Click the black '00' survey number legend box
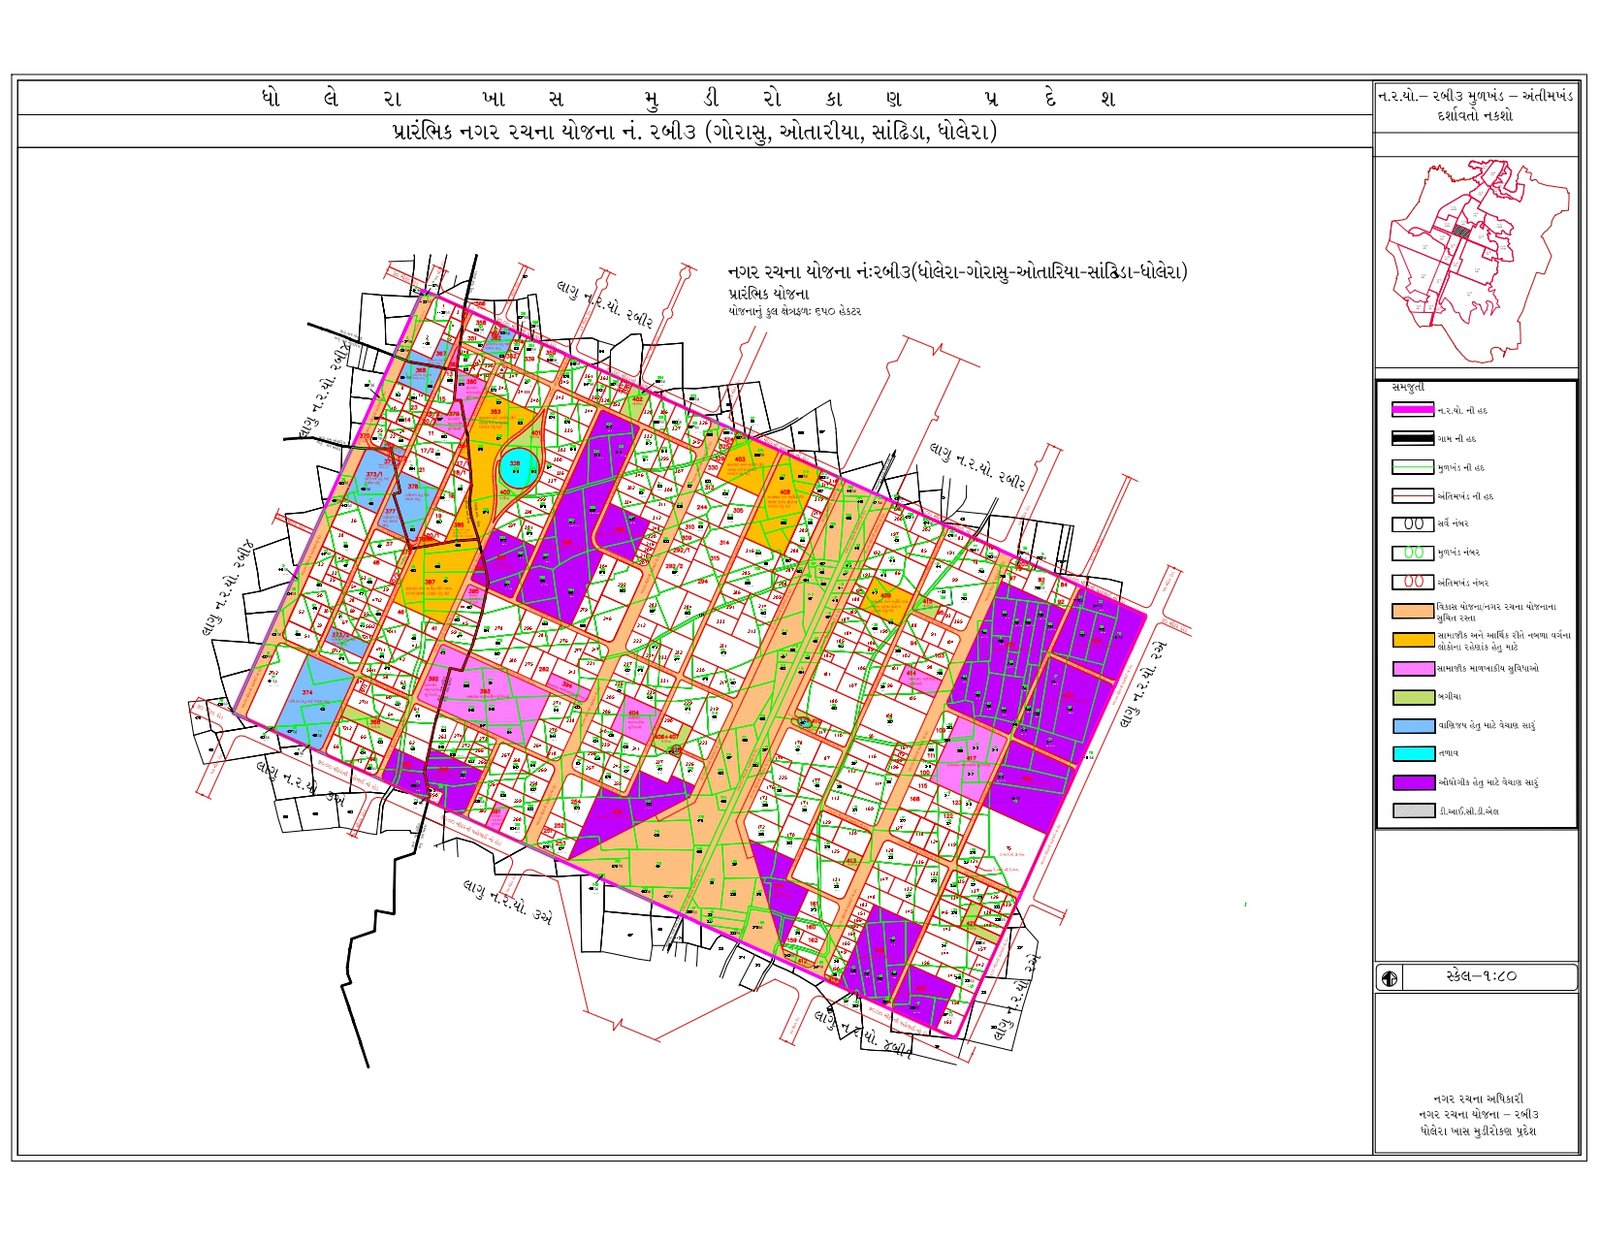The image size is (1600, 1236). click(1412, 523)
